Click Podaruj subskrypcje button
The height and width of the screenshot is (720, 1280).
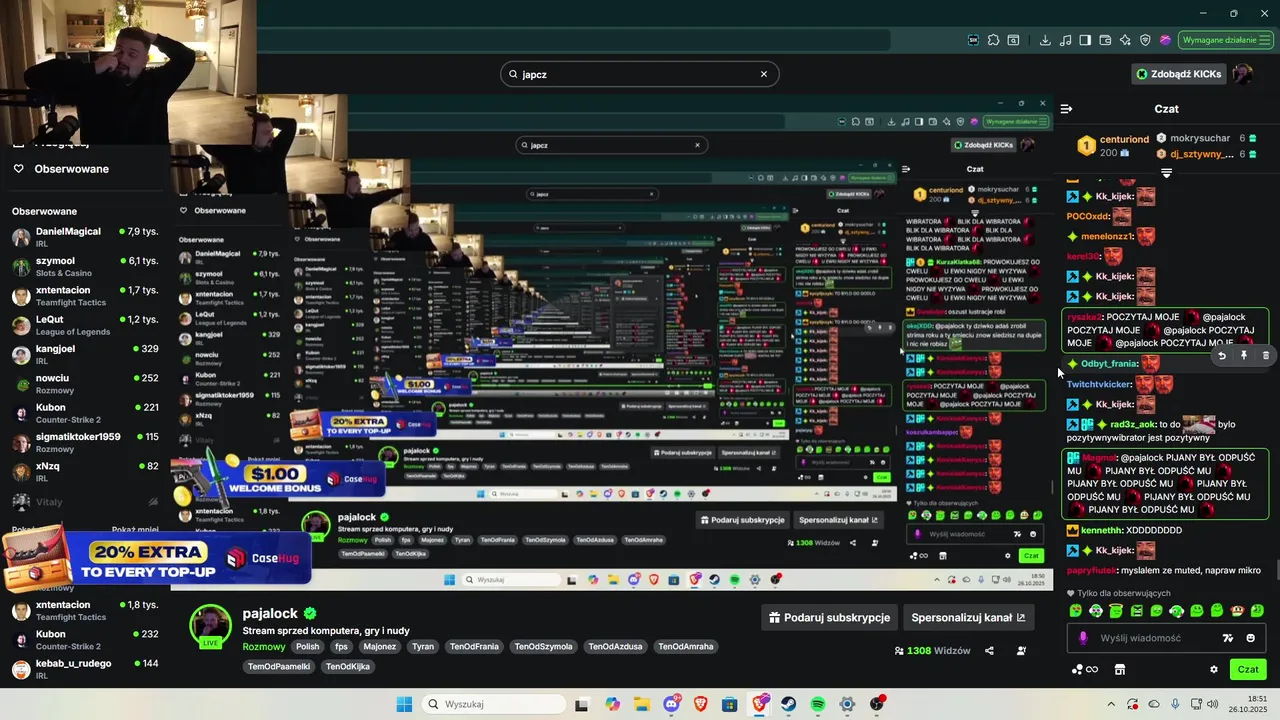pyautogui.click(x=829, y=618)
